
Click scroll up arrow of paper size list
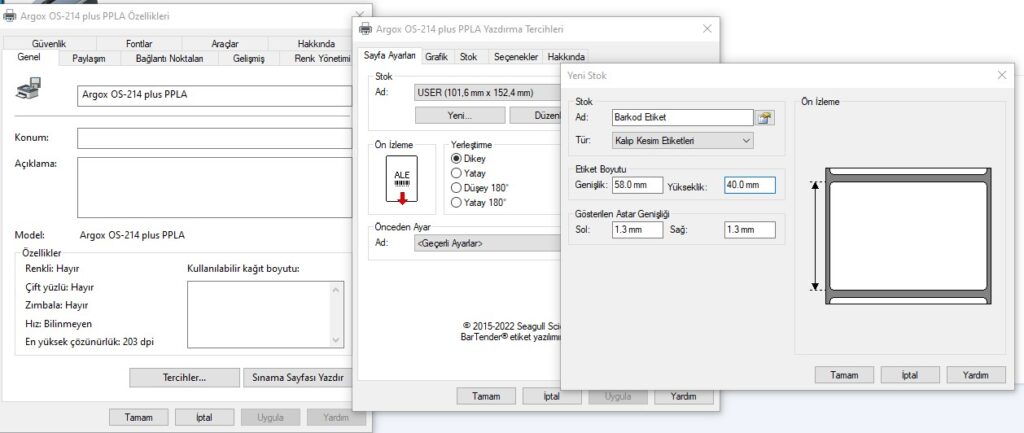tap(336, 289)
